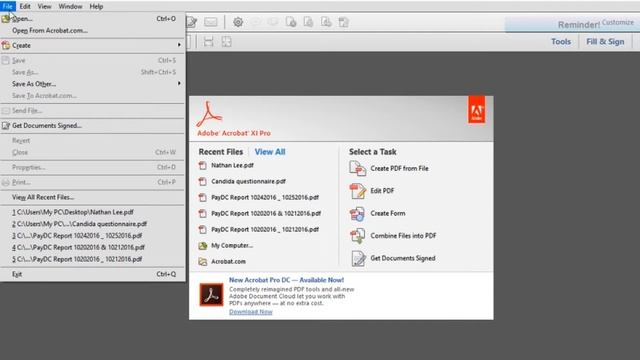Click the PDF icon beside Candida questionnaire.pdf
The width and height of the screenshot is (640, 360).
[x=202, y=181]
